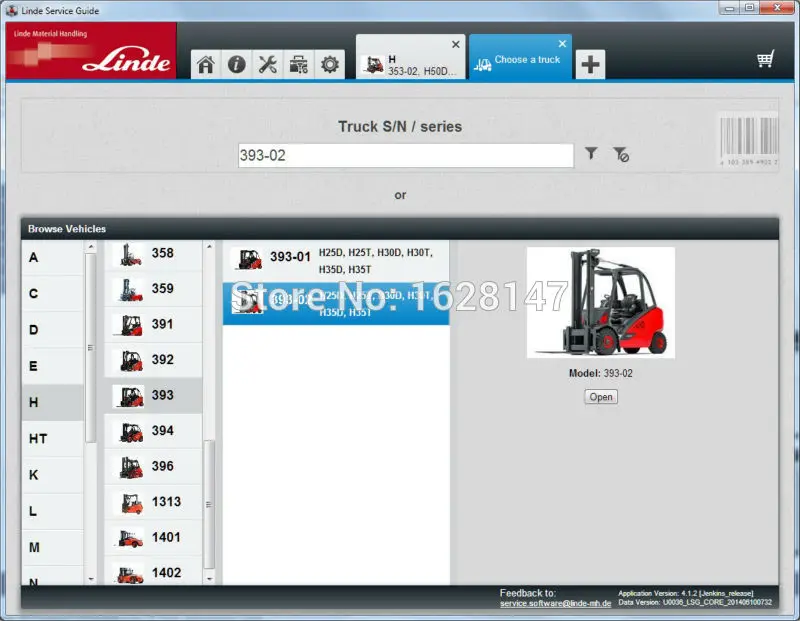
Task: Minimize the Linde Service Guide window
Action: click(730, 8)
